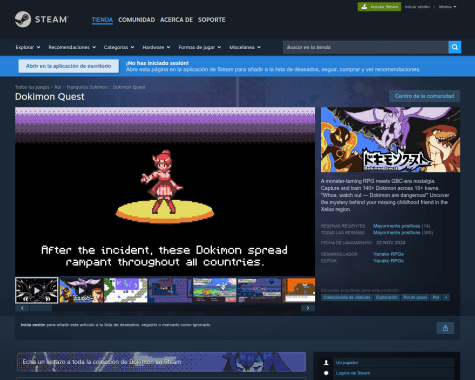Click Franquicia Dokimon breadcrumb
Viewport: 475px width, 380px height.
coord(87,87)
